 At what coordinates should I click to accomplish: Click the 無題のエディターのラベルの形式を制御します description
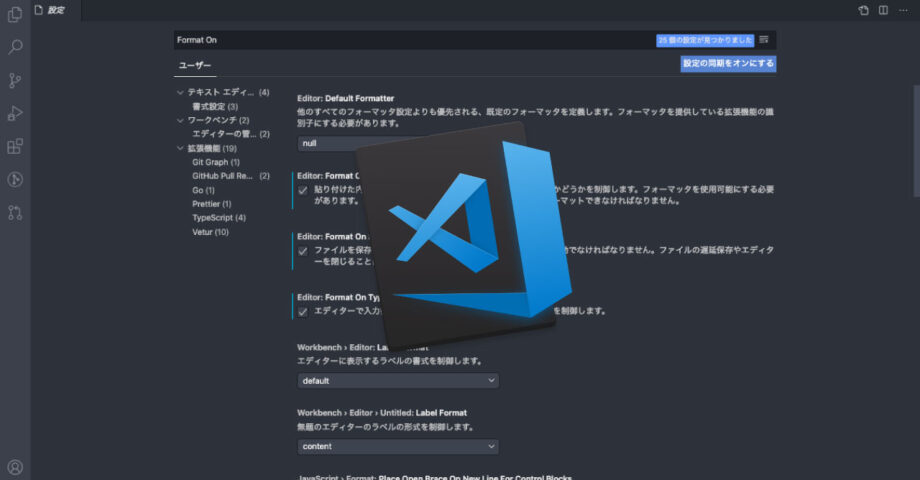385,427
